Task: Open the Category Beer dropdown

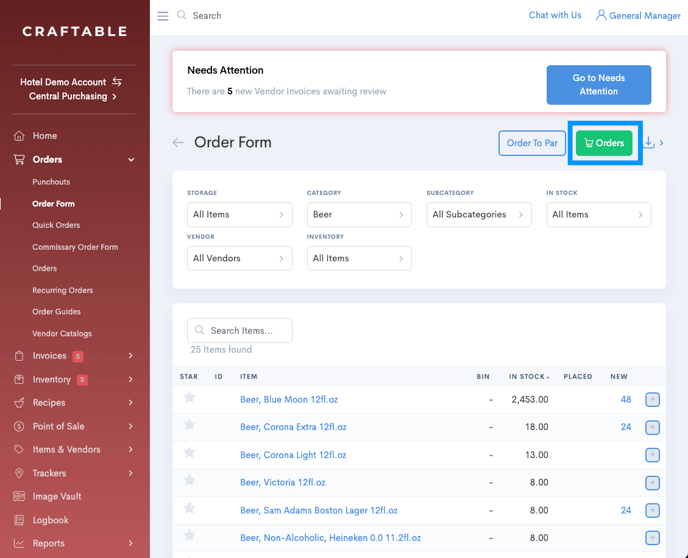Action: tap(359, 215)
